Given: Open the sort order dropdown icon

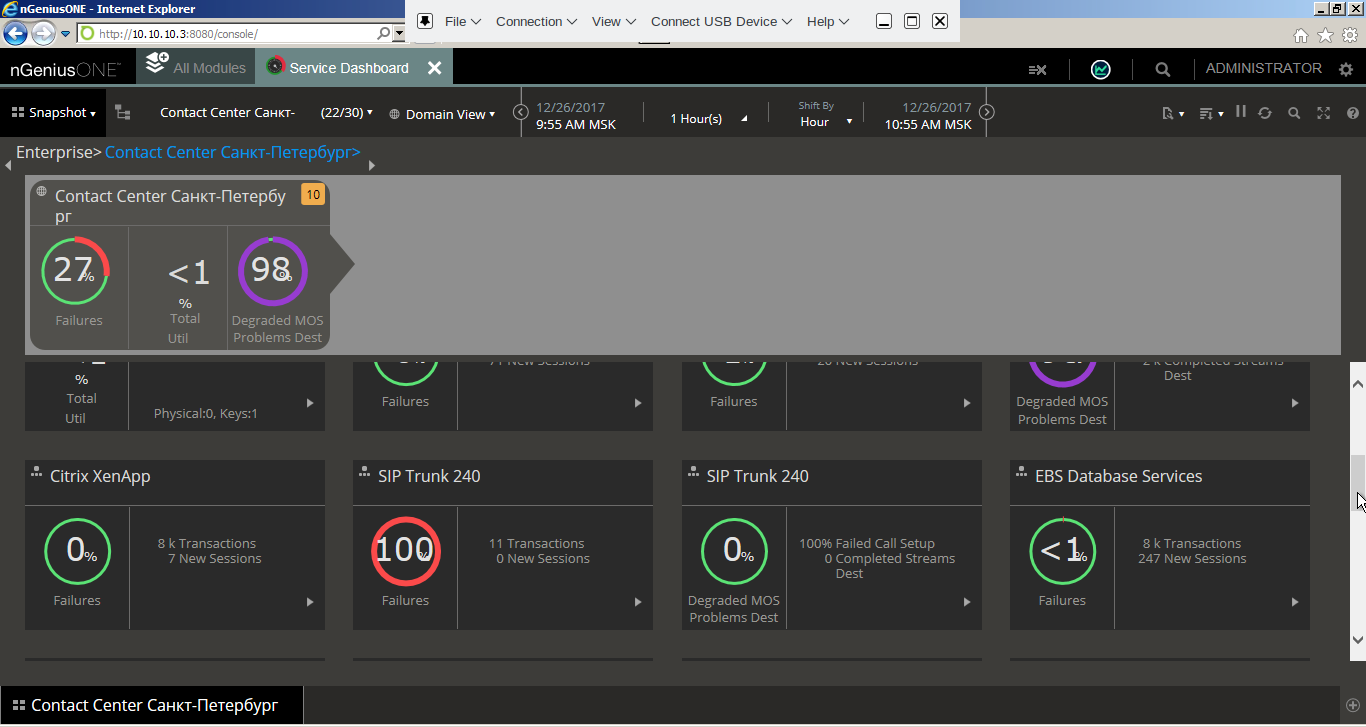Looking at the screenshot, I should tap(1210, 113).
